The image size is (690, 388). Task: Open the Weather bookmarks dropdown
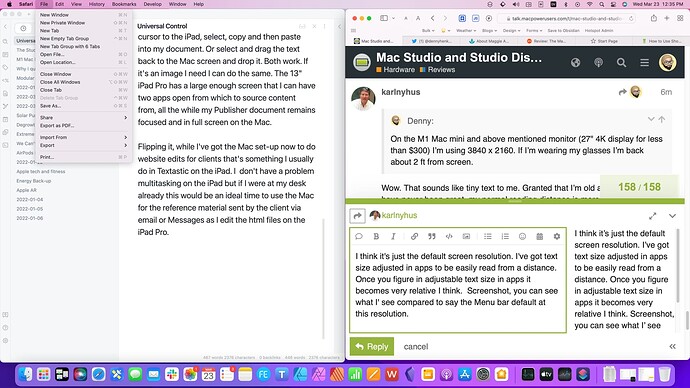[466, 30]
